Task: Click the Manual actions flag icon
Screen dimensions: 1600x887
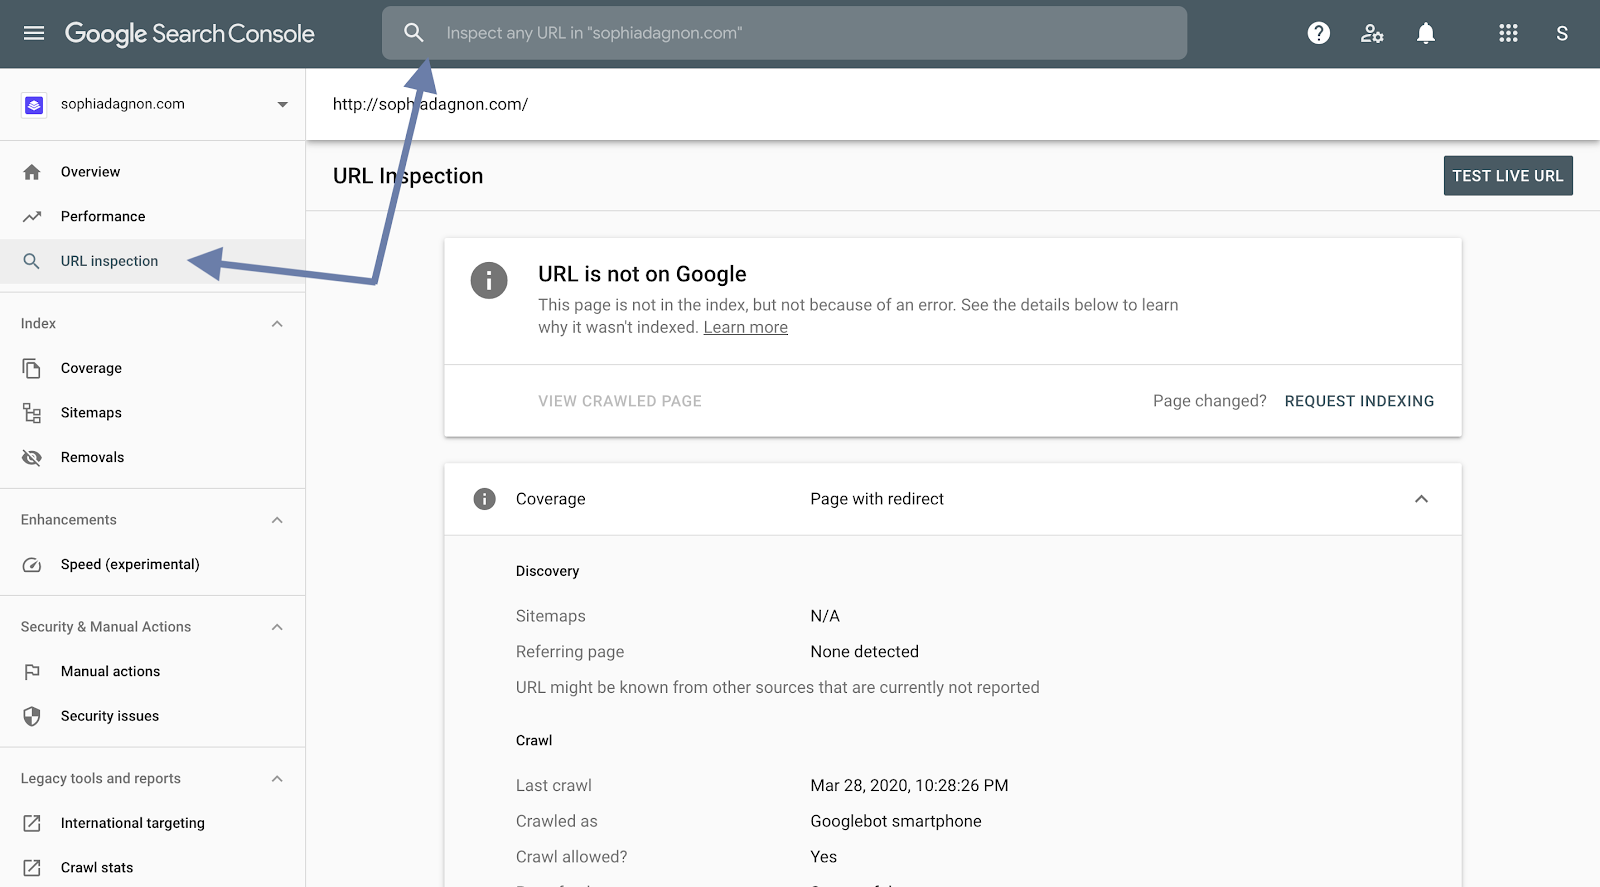Action: (32, 672)
